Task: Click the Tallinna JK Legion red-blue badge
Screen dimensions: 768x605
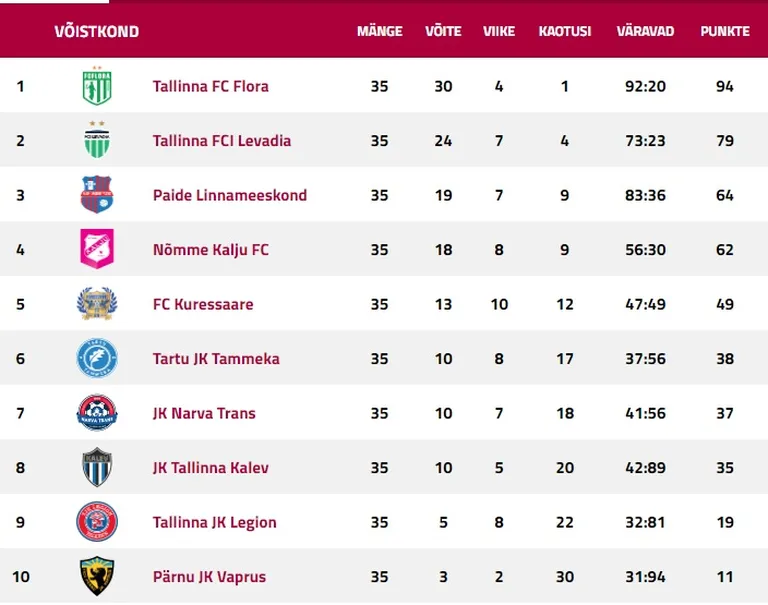Action: click(x=97, y=521)
